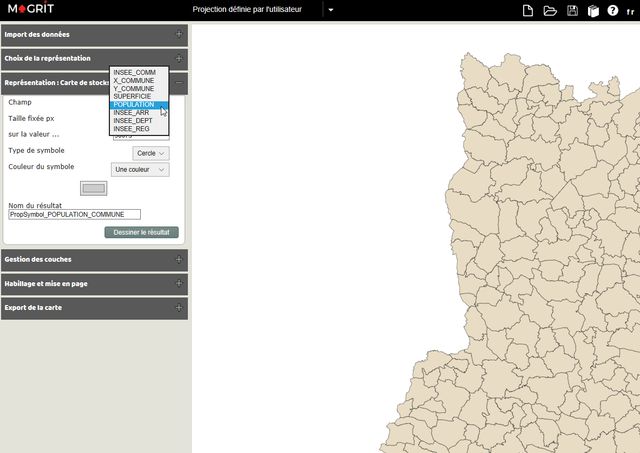Open the documentation book icon

point(592,10)
